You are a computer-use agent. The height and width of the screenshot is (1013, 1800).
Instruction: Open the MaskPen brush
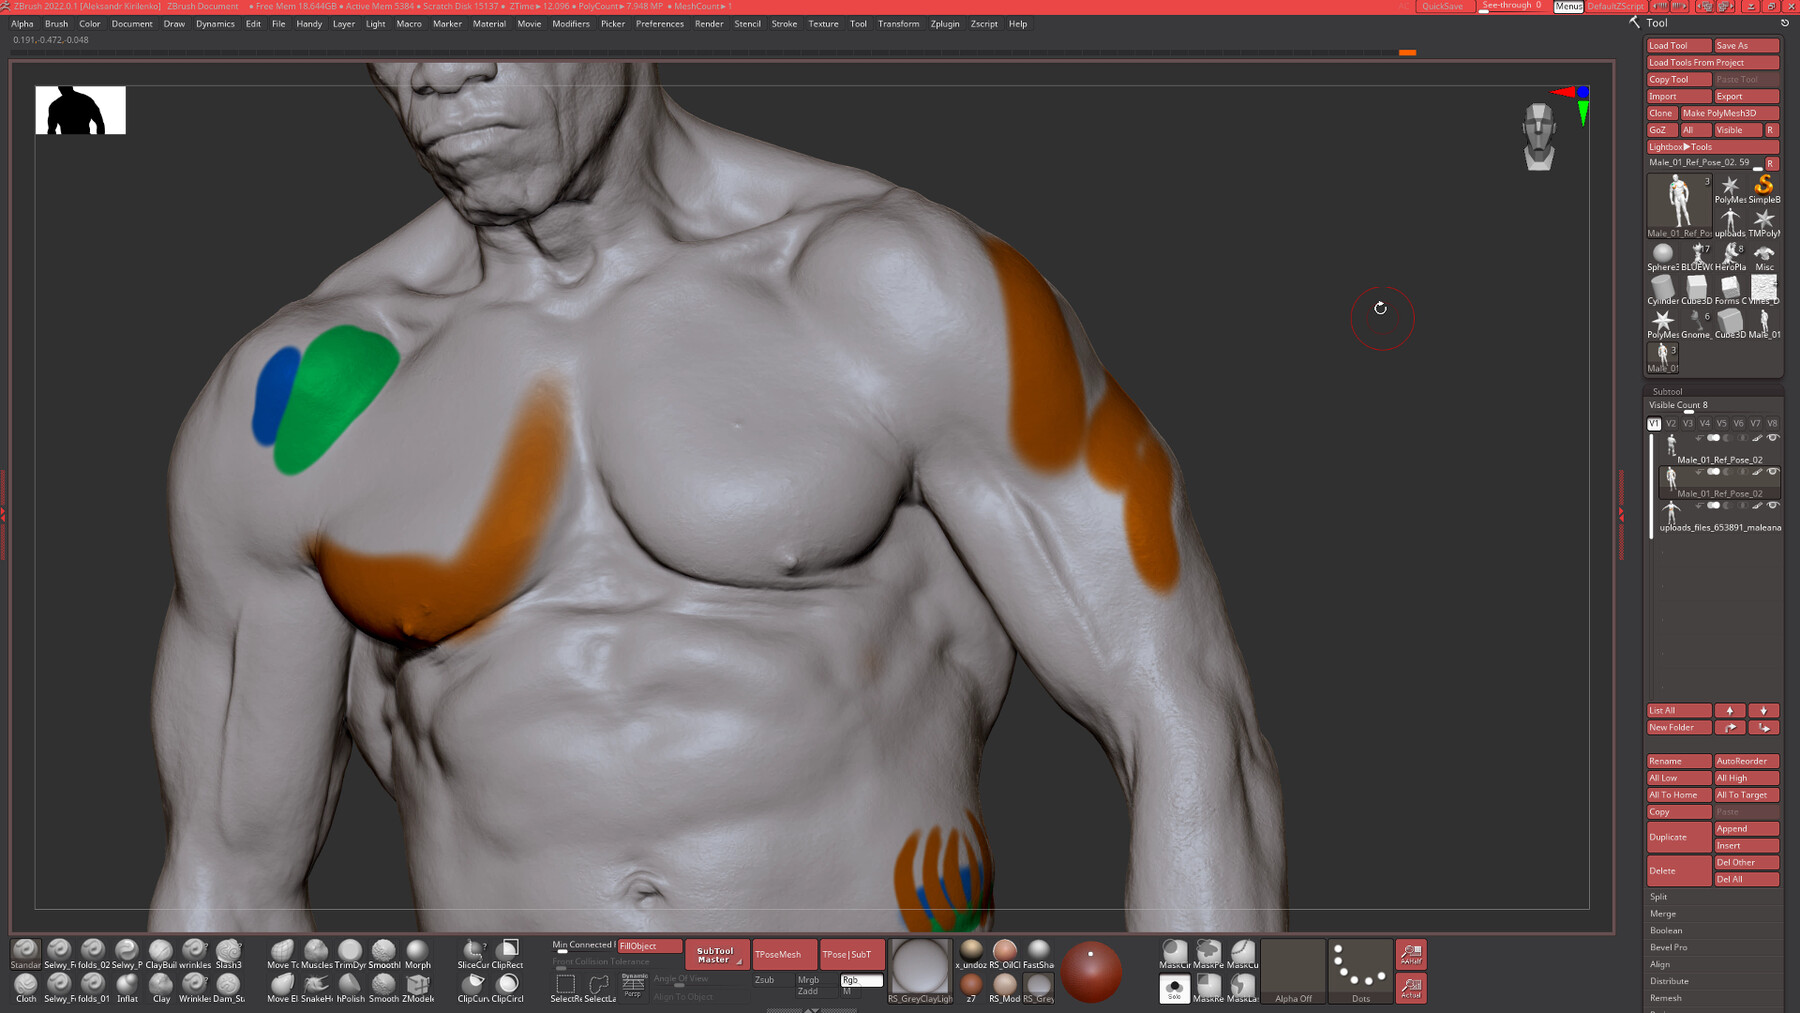[x=1208, y=951]
